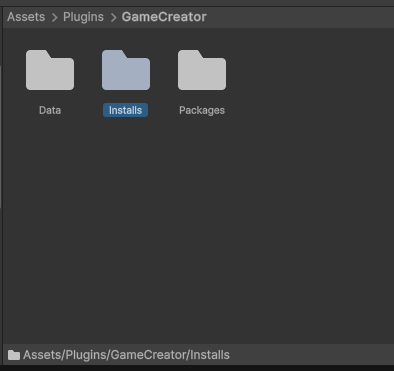The image size is (394, 371).
Task: Select the highlighted Installs folder icon
Action: (126, 70)
